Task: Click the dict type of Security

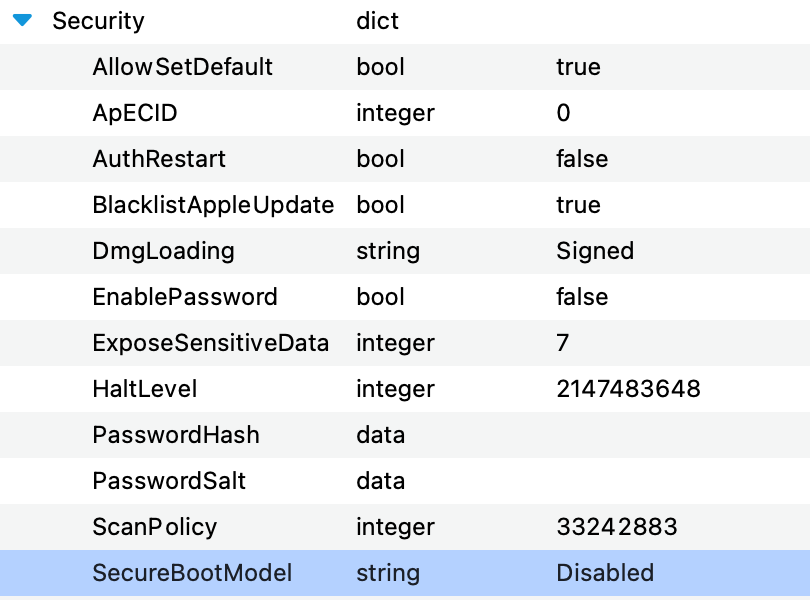Action: 377,21
